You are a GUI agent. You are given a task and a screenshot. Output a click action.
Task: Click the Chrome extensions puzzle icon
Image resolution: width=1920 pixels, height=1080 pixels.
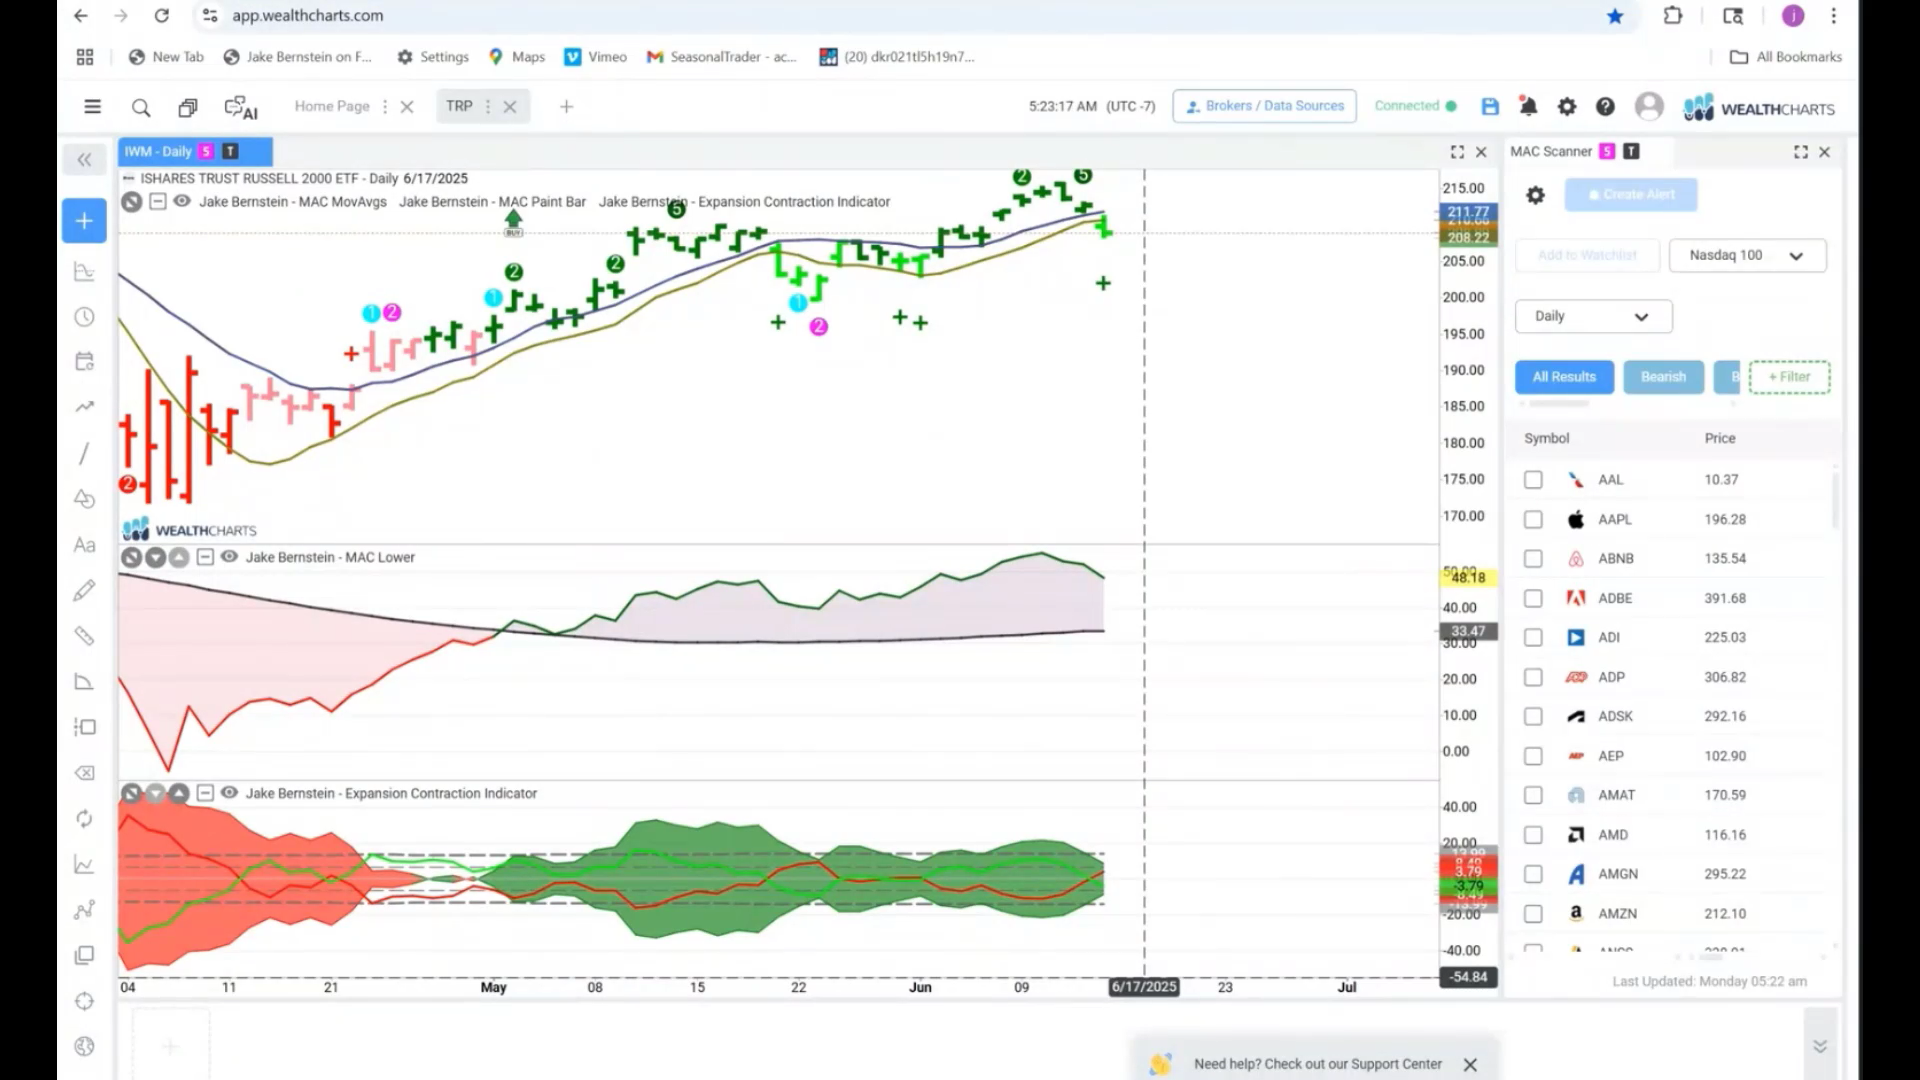tap(1673, 15)
